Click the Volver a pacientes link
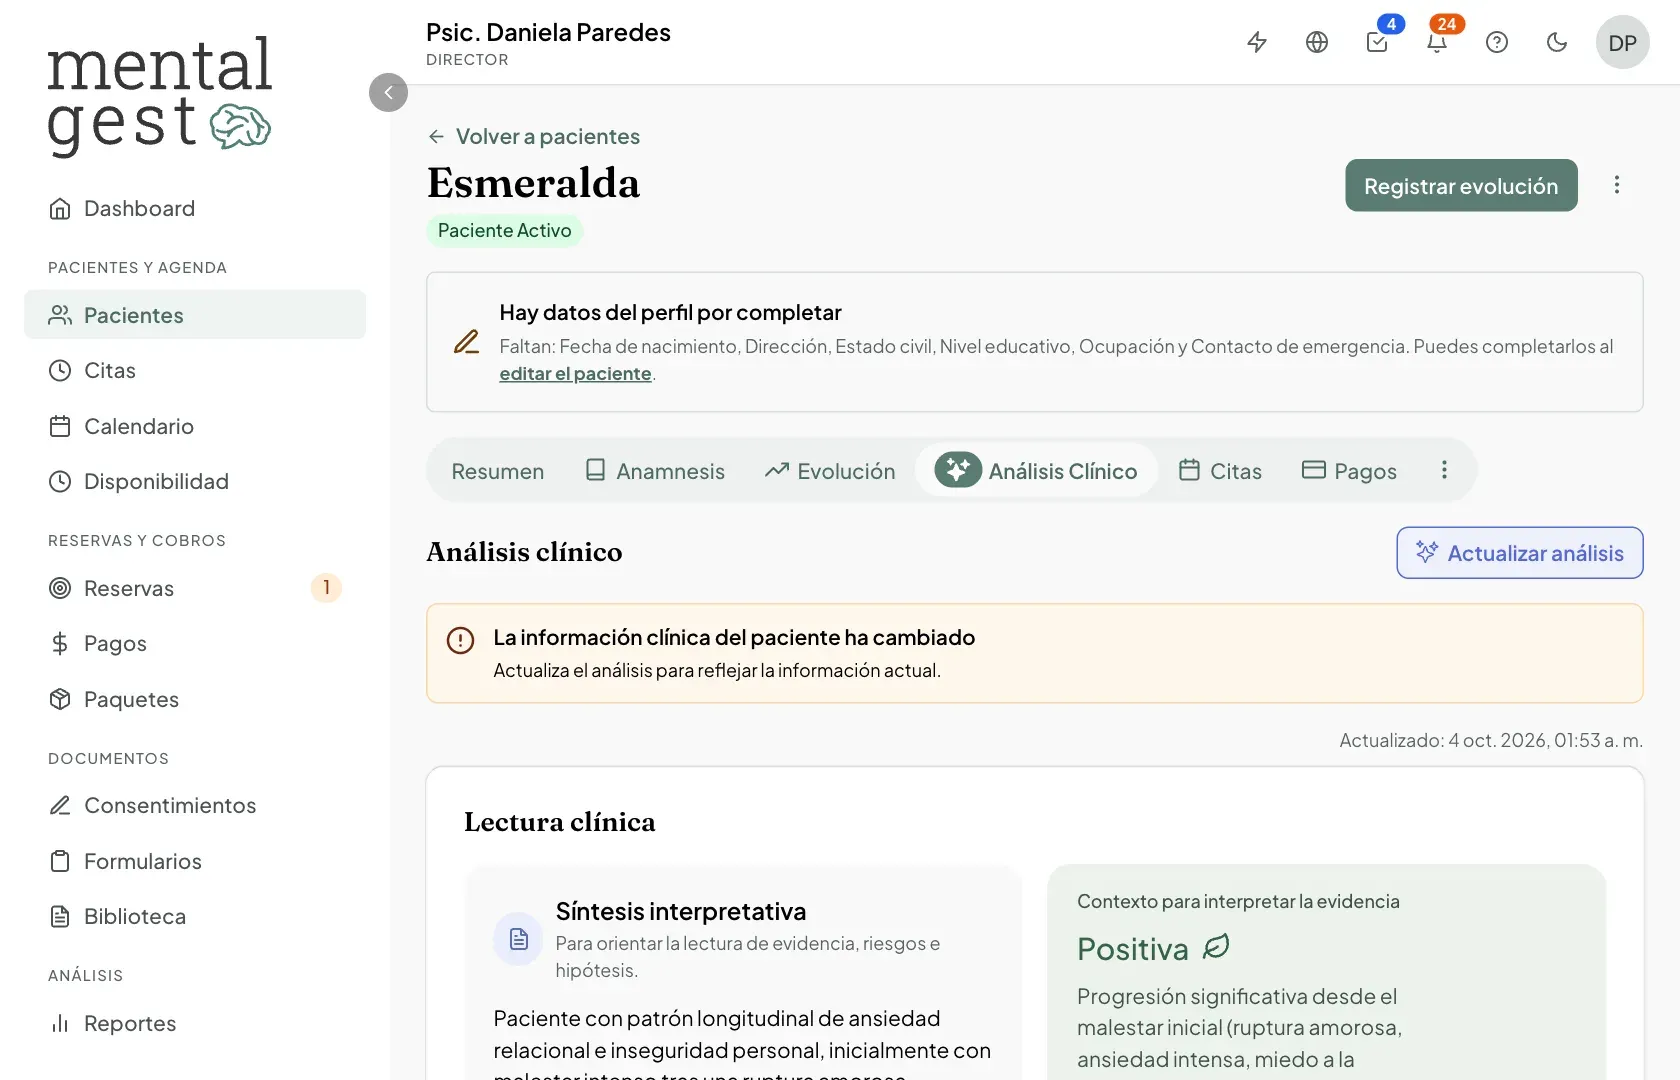1680x1080 pixels. tap(534, 136)
